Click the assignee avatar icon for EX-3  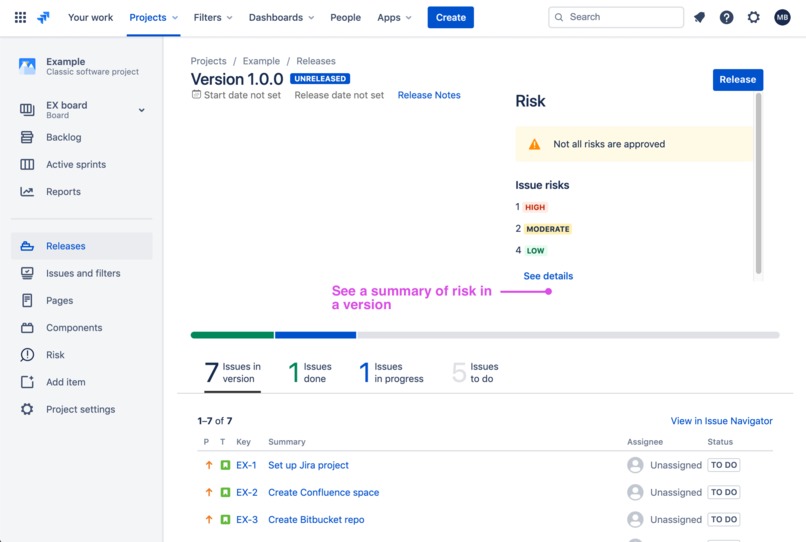tap(635, 519)
